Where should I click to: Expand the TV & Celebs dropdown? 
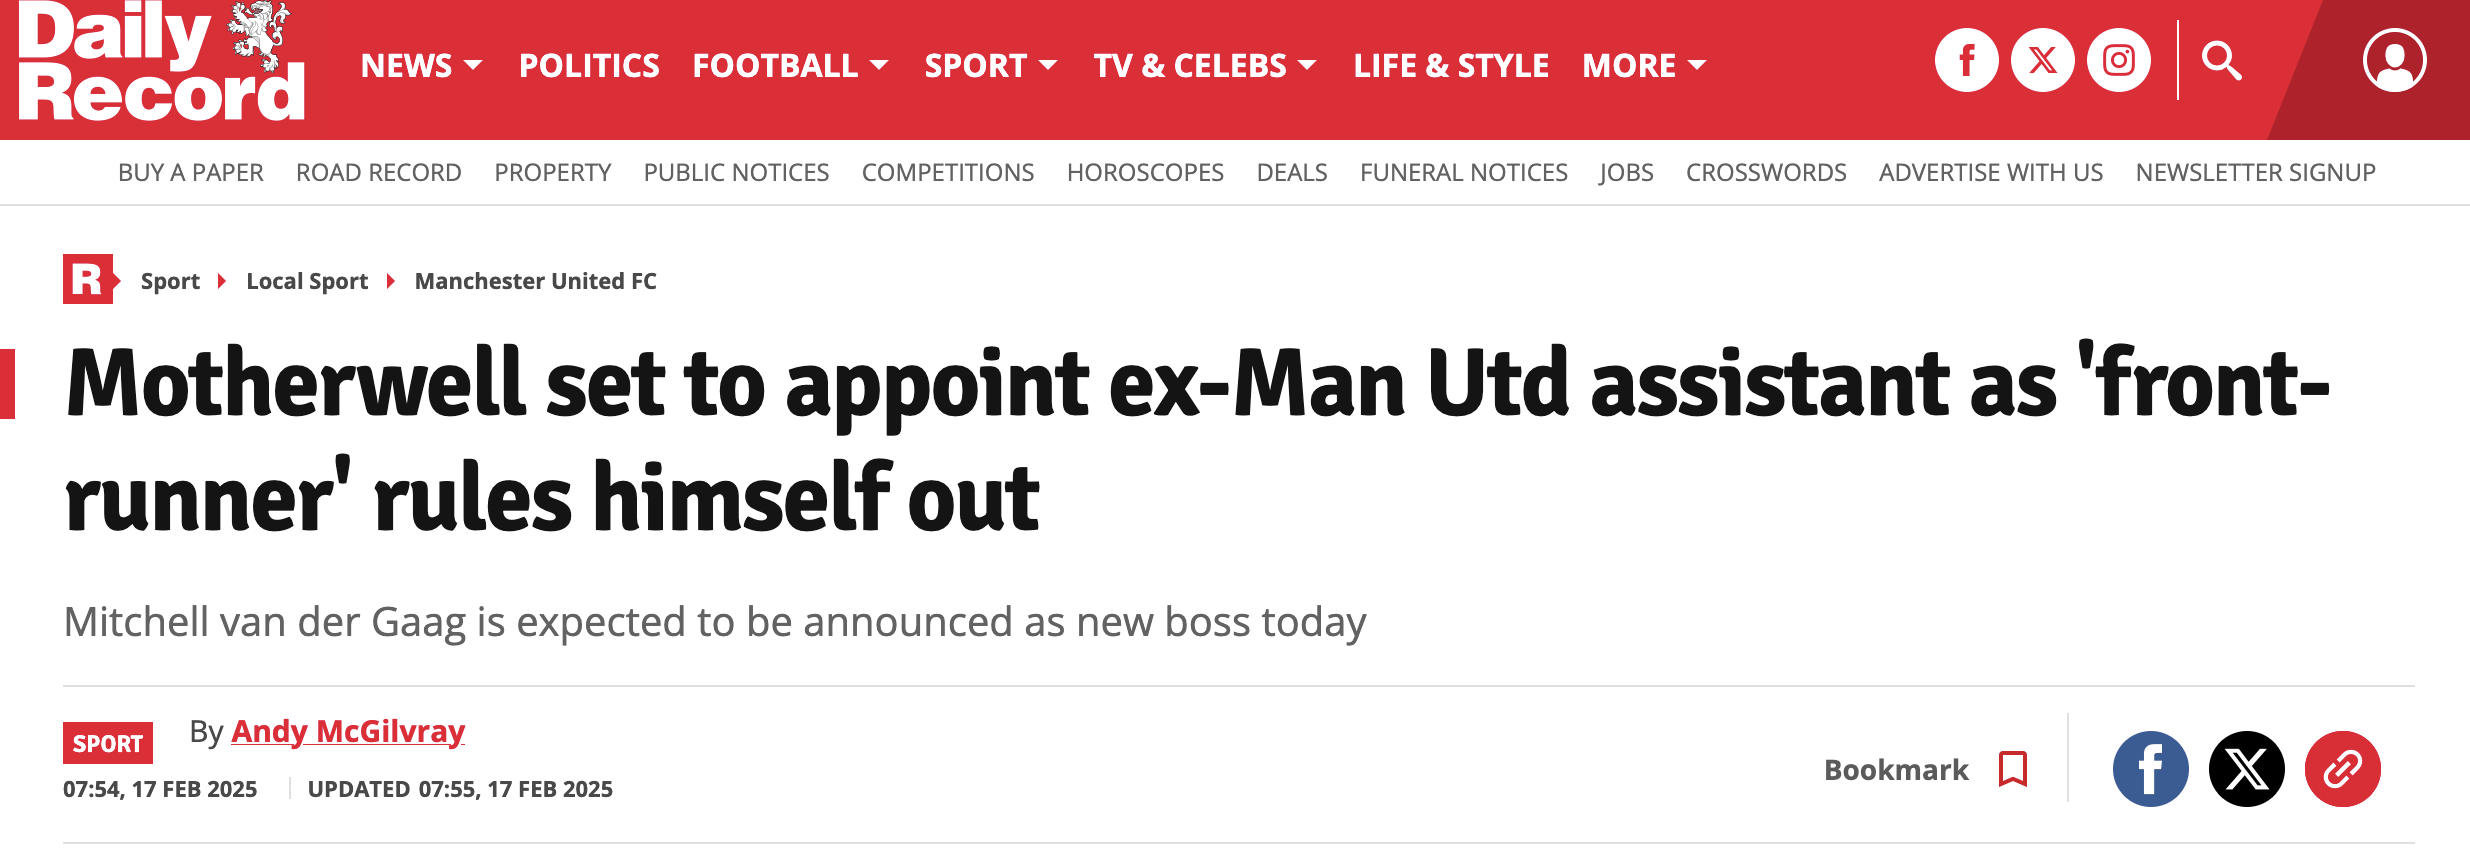click(x=1204, y=66)
